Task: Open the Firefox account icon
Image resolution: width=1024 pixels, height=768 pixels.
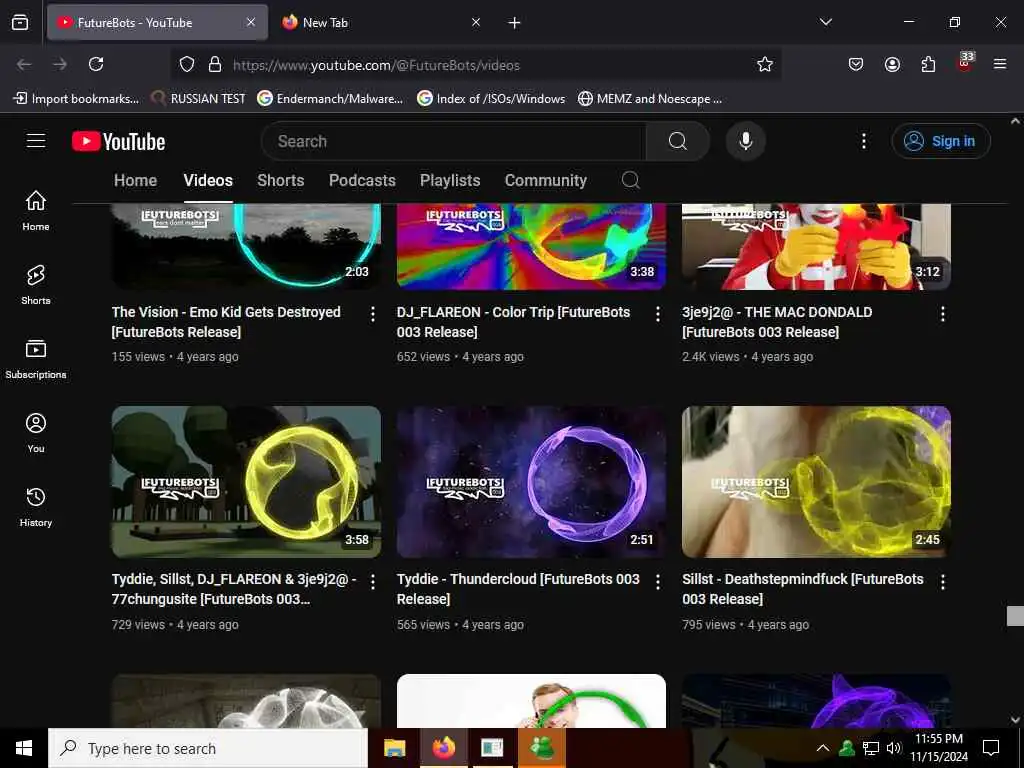Action: click(x=892, y=64)
